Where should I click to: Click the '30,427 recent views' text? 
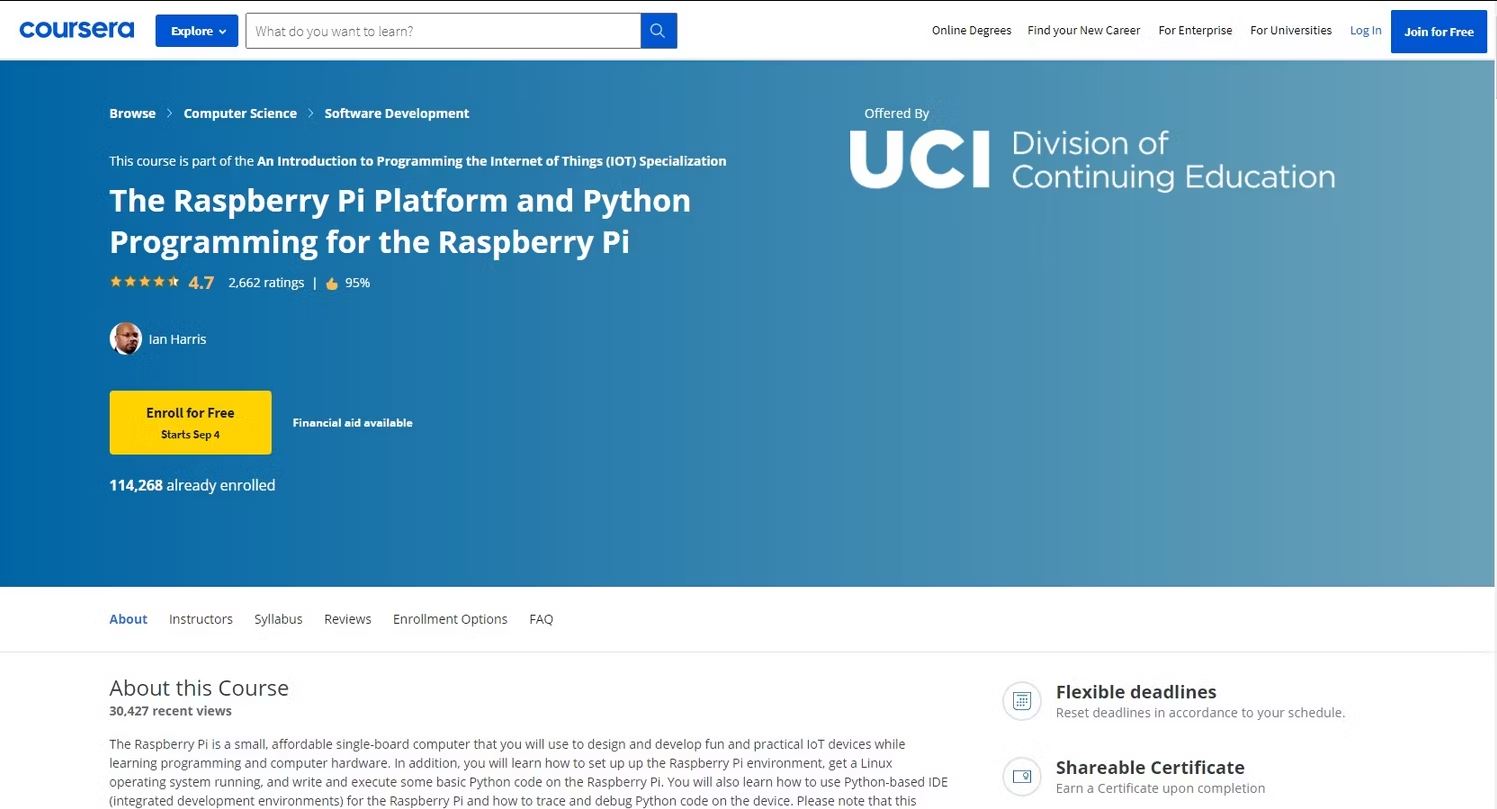pos(170,711)
